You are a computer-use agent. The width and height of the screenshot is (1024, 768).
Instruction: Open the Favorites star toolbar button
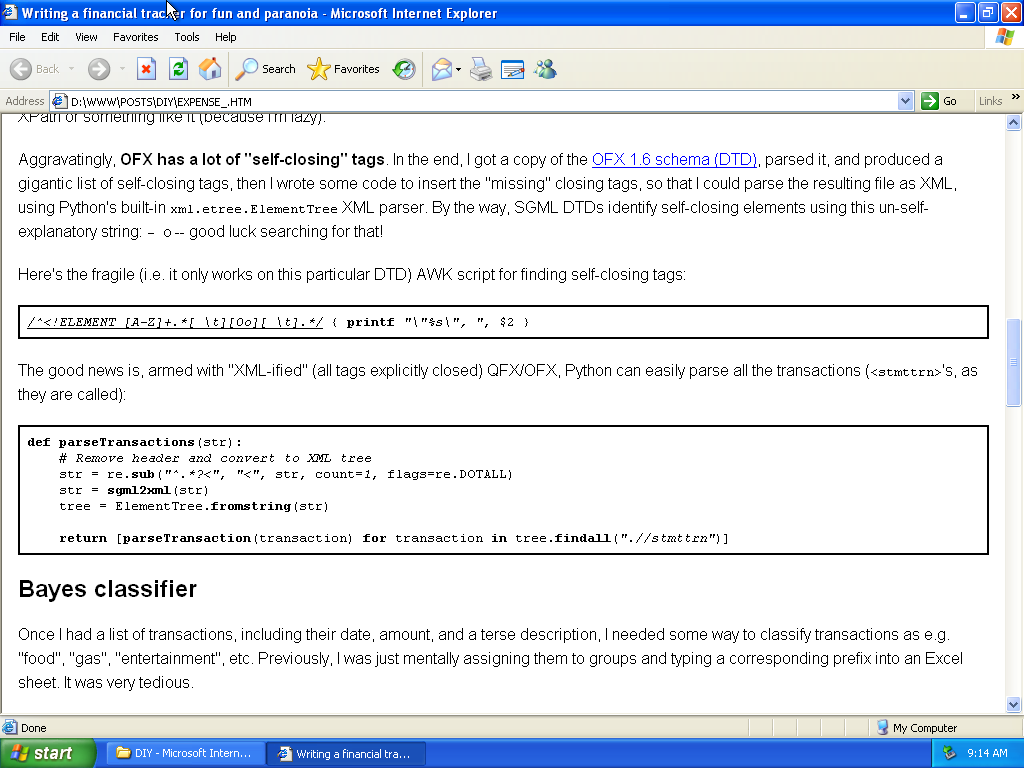click(344, 69)
